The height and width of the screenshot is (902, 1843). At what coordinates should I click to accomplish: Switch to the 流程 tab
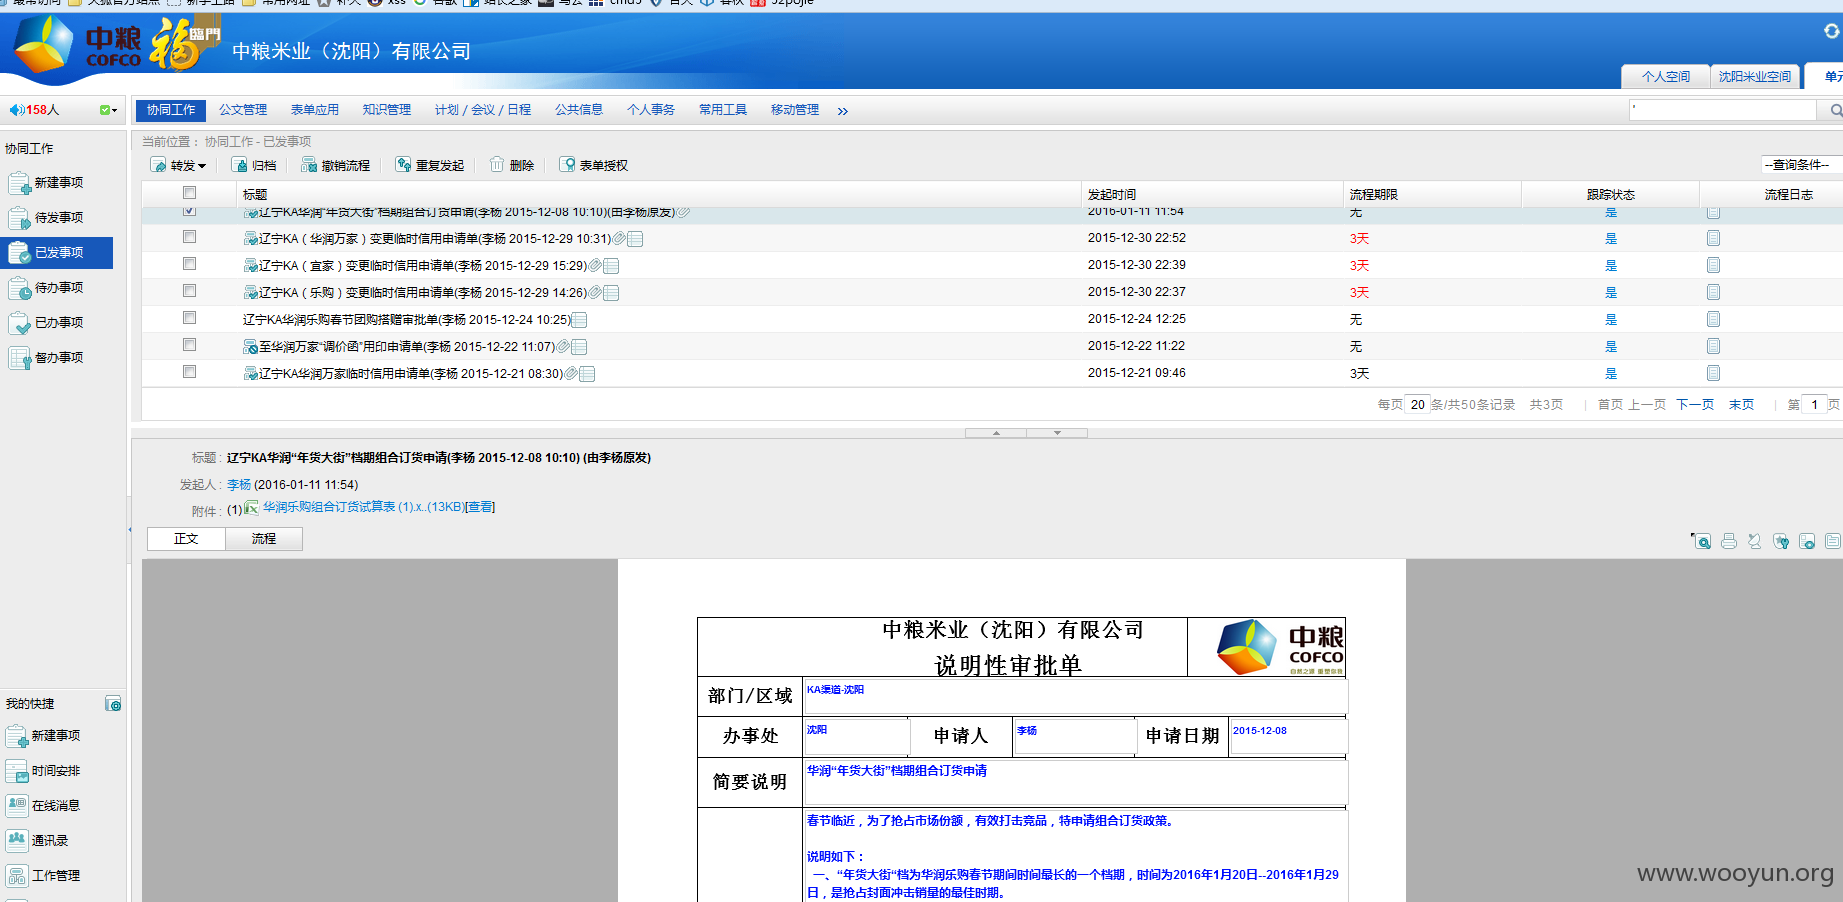click(x=264, y=539)
